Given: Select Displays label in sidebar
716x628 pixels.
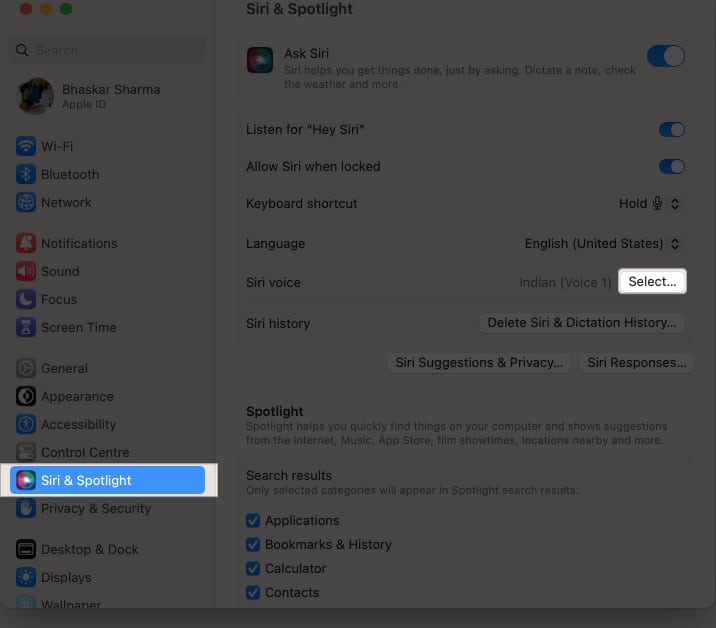Looking at the screenshot, I should (x=66, y=577).
